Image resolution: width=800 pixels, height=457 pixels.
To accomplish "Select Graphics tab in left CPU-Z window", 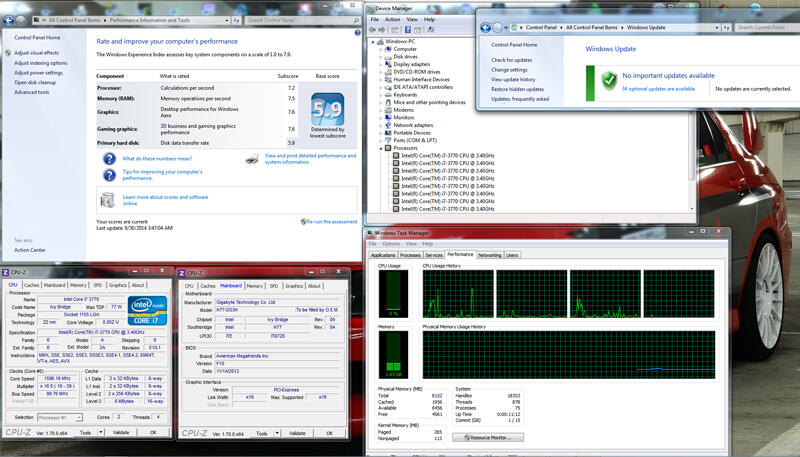I will (x=117, y=285).
